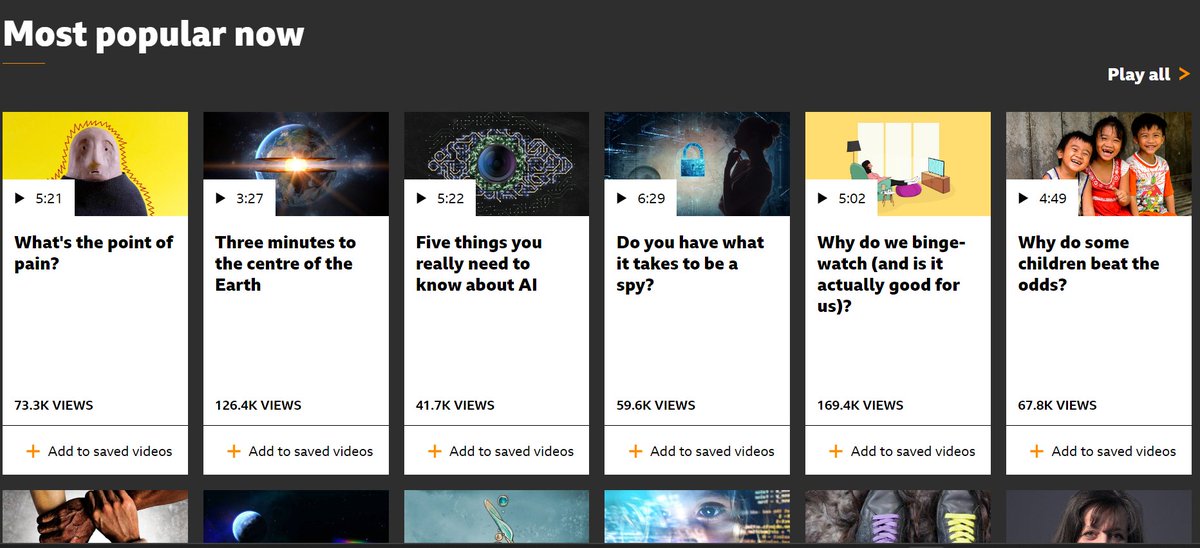Image resolution: width=1200 pixels, height=548 pixels.
Task: Open the padlock silhouette spy thumbnail
Action: (x=697, y=164)
